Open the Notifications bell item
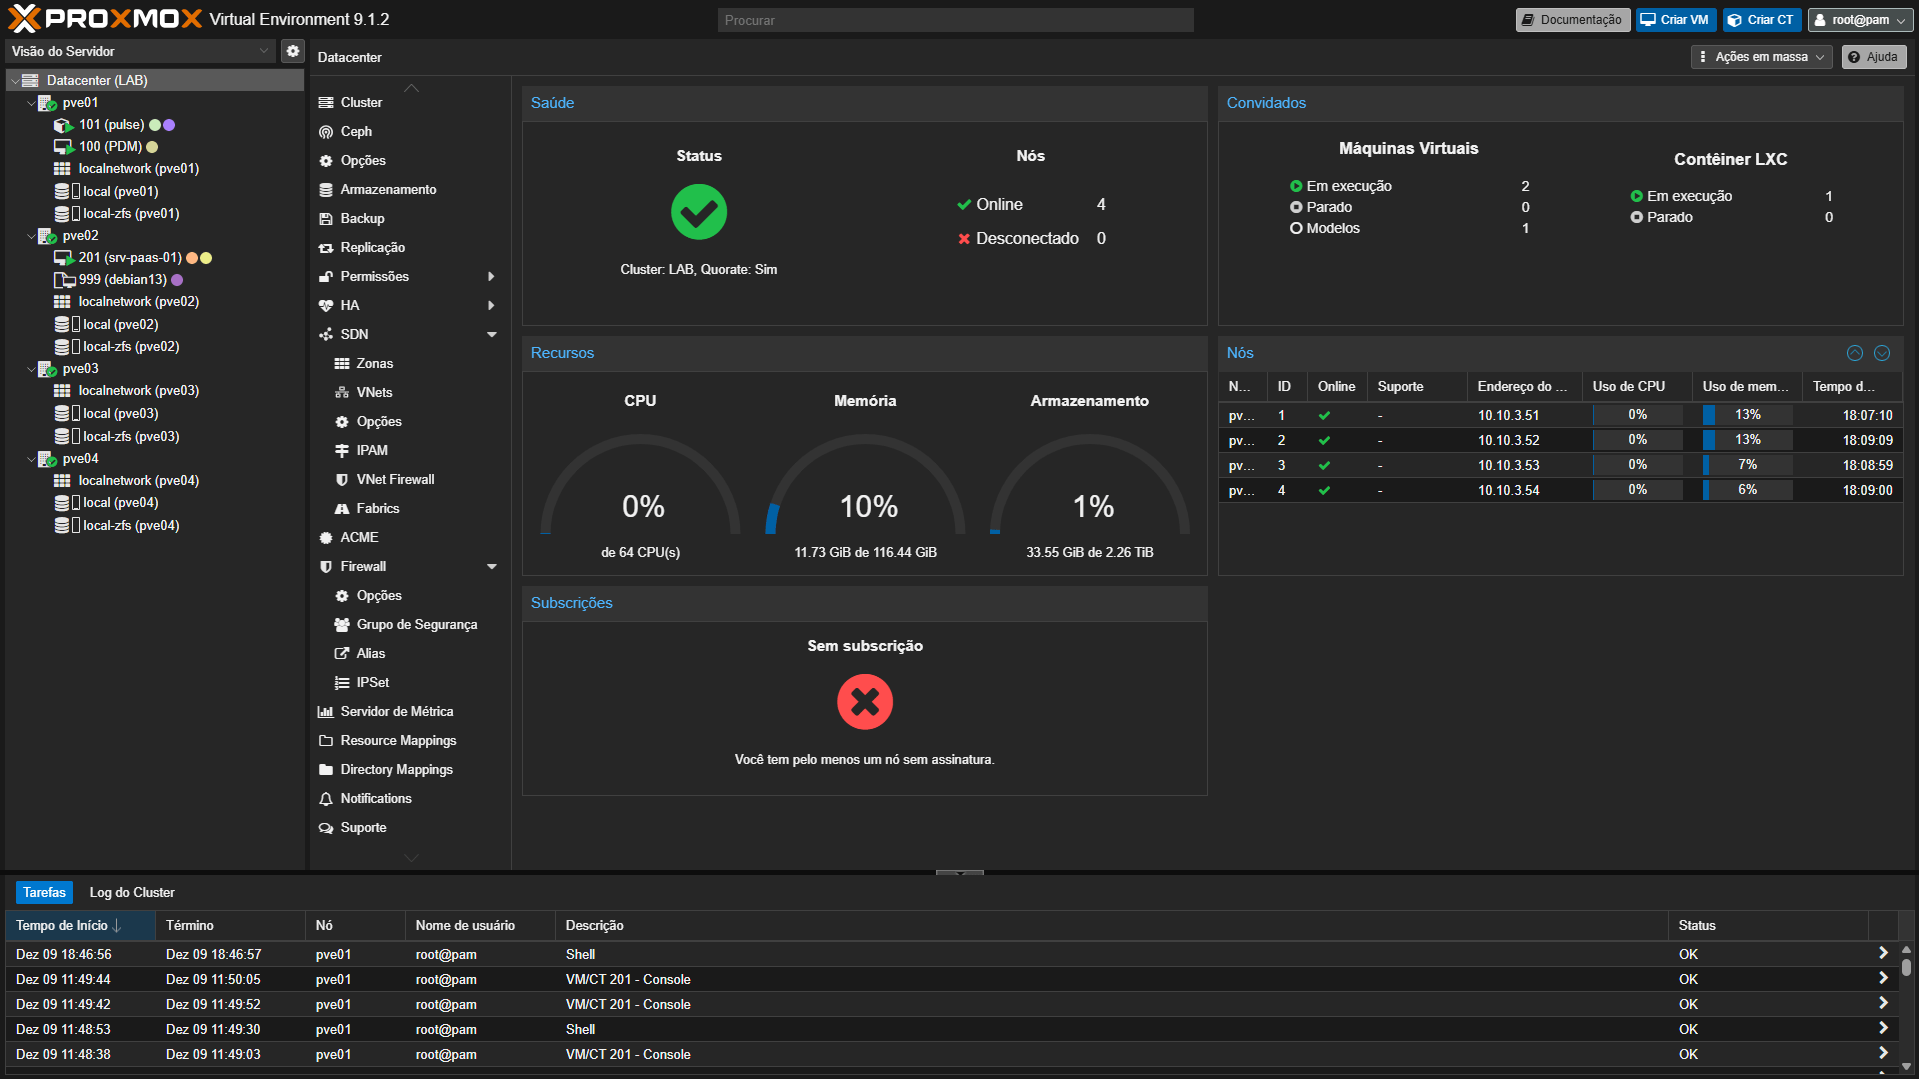Image resolution: width=1919 pixels, height=1079 pixels. coord(326,799)
